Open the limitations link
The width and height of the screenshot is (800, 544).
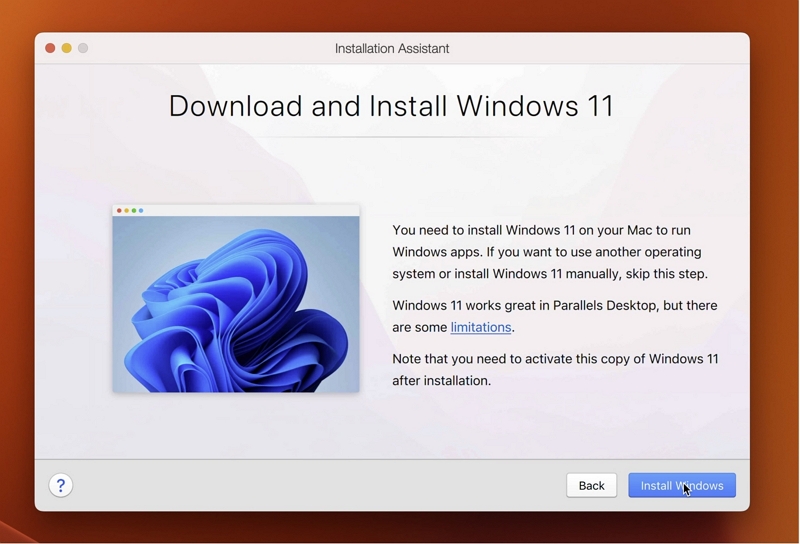[x=481, y=327]
